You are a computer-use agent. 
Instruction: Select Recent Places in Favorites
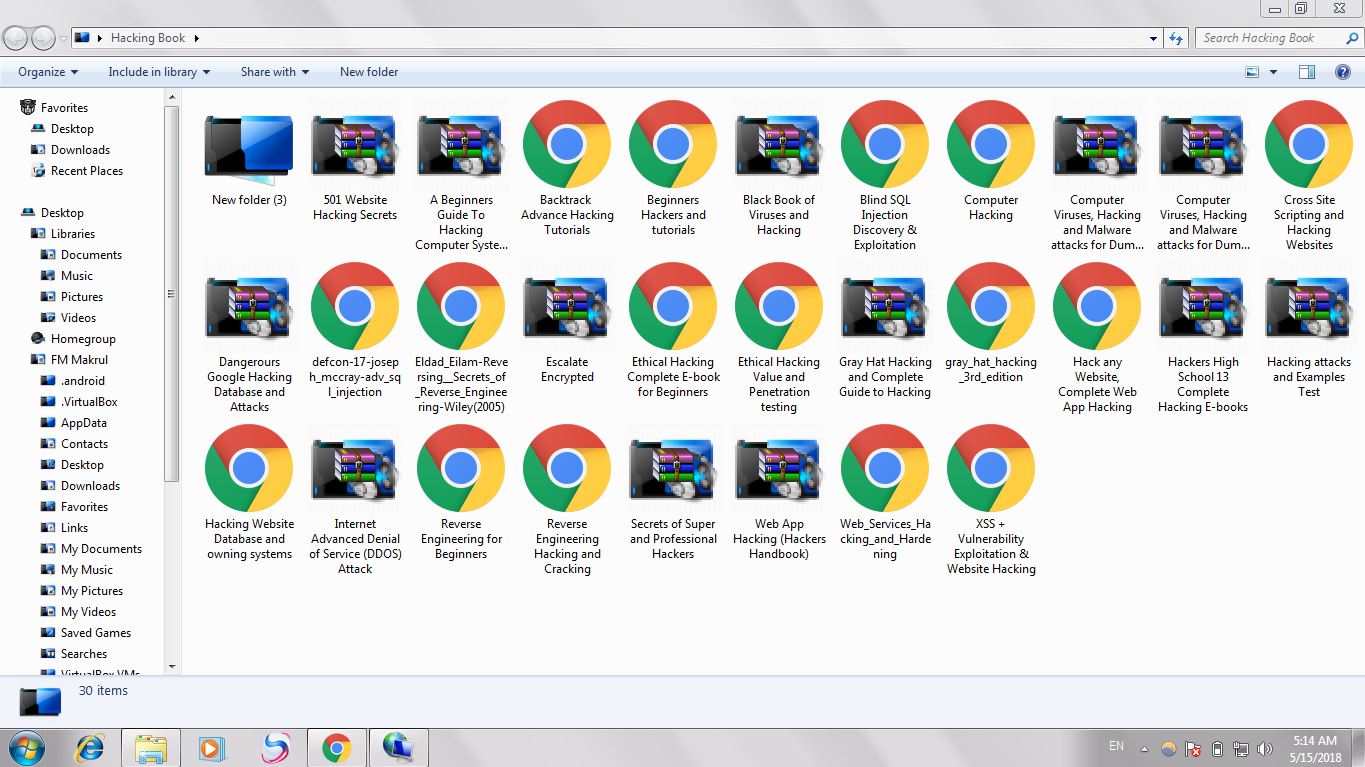pos(77,171)
